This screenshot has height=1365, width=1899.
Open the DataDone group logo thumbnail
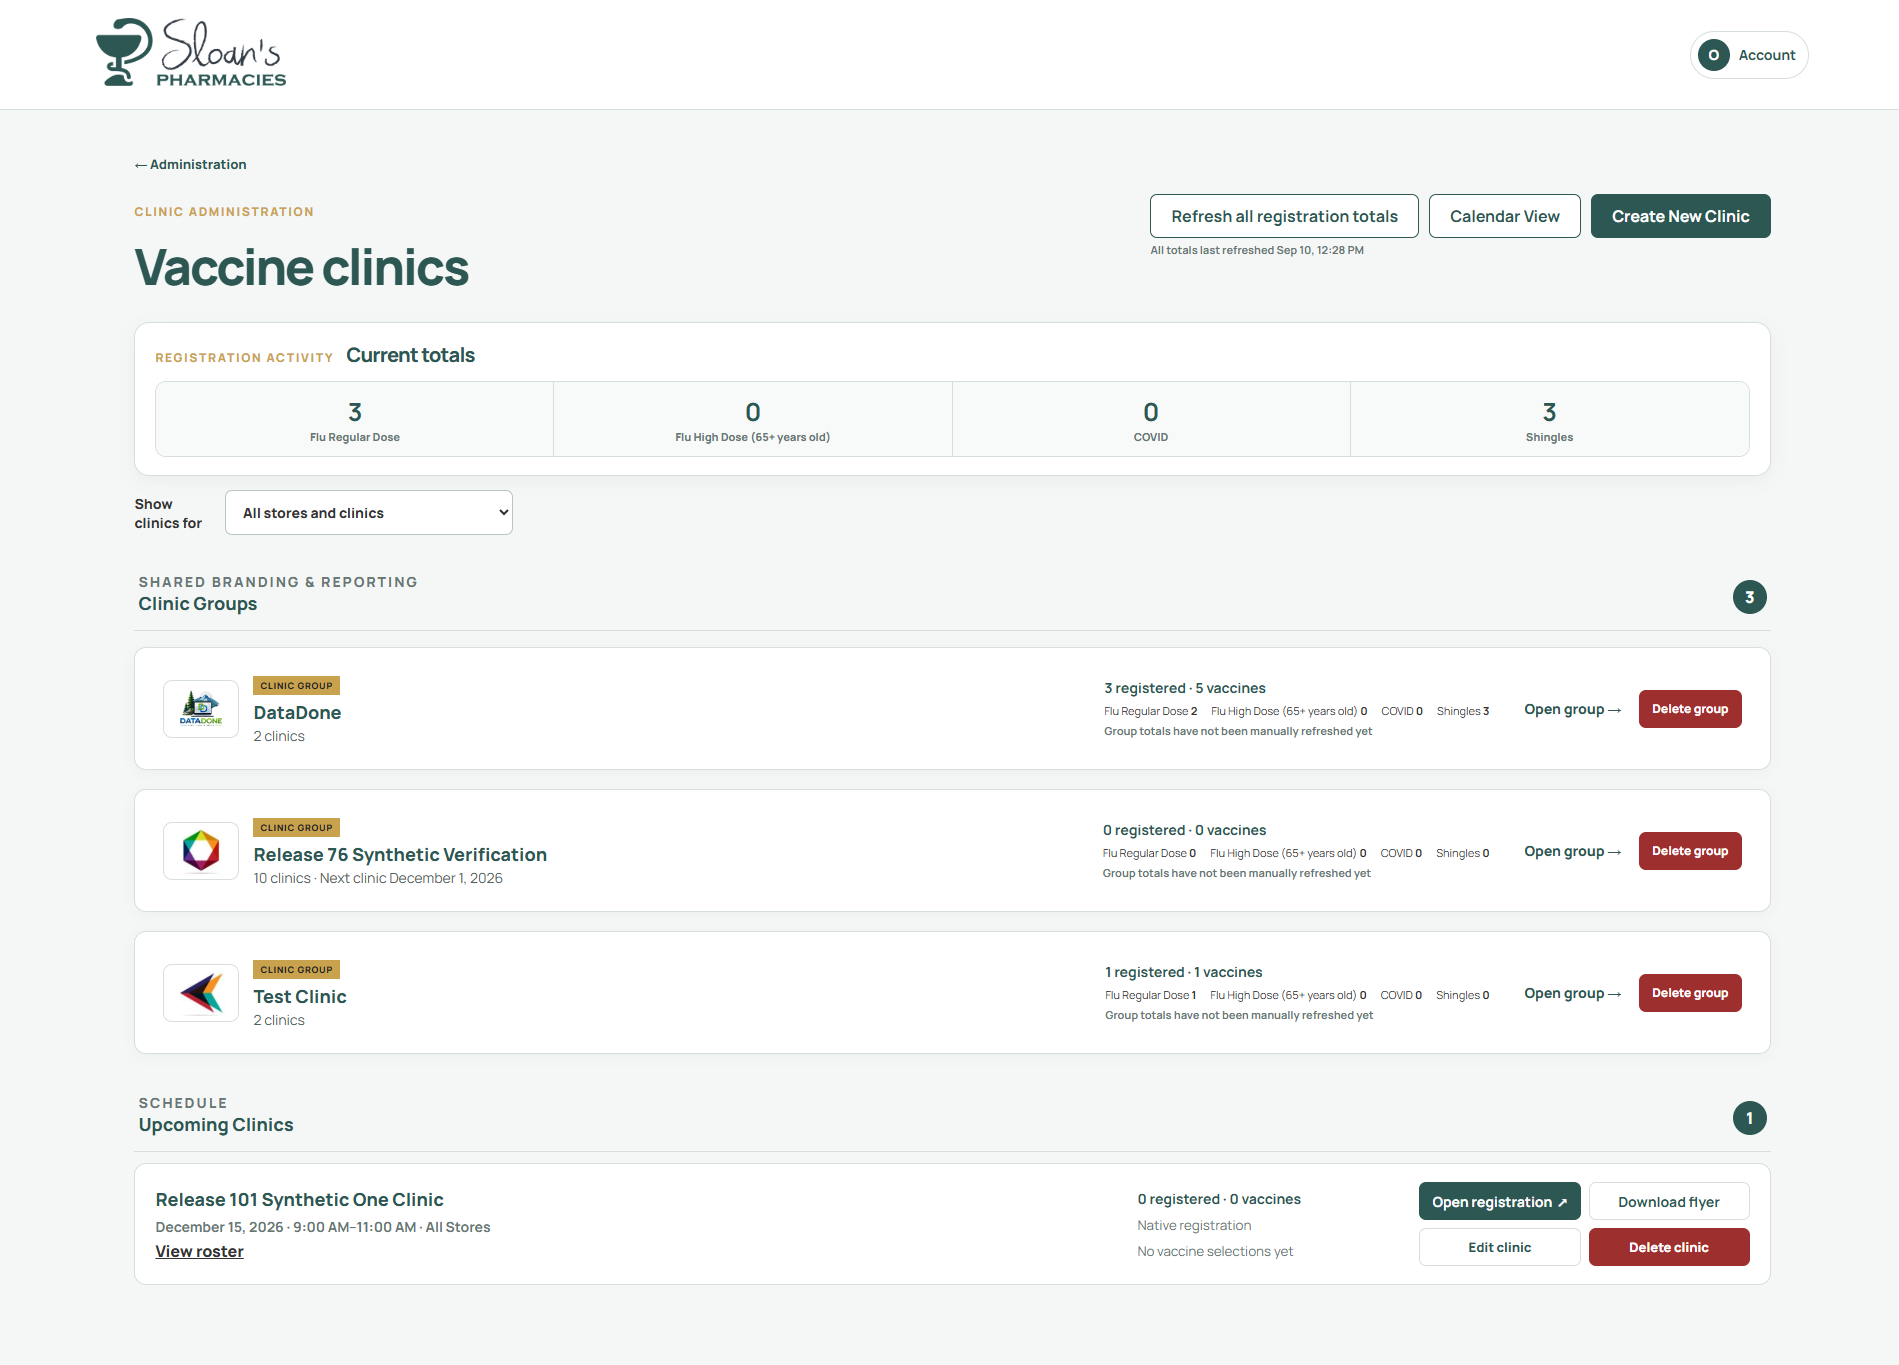(x=201, y=709)
